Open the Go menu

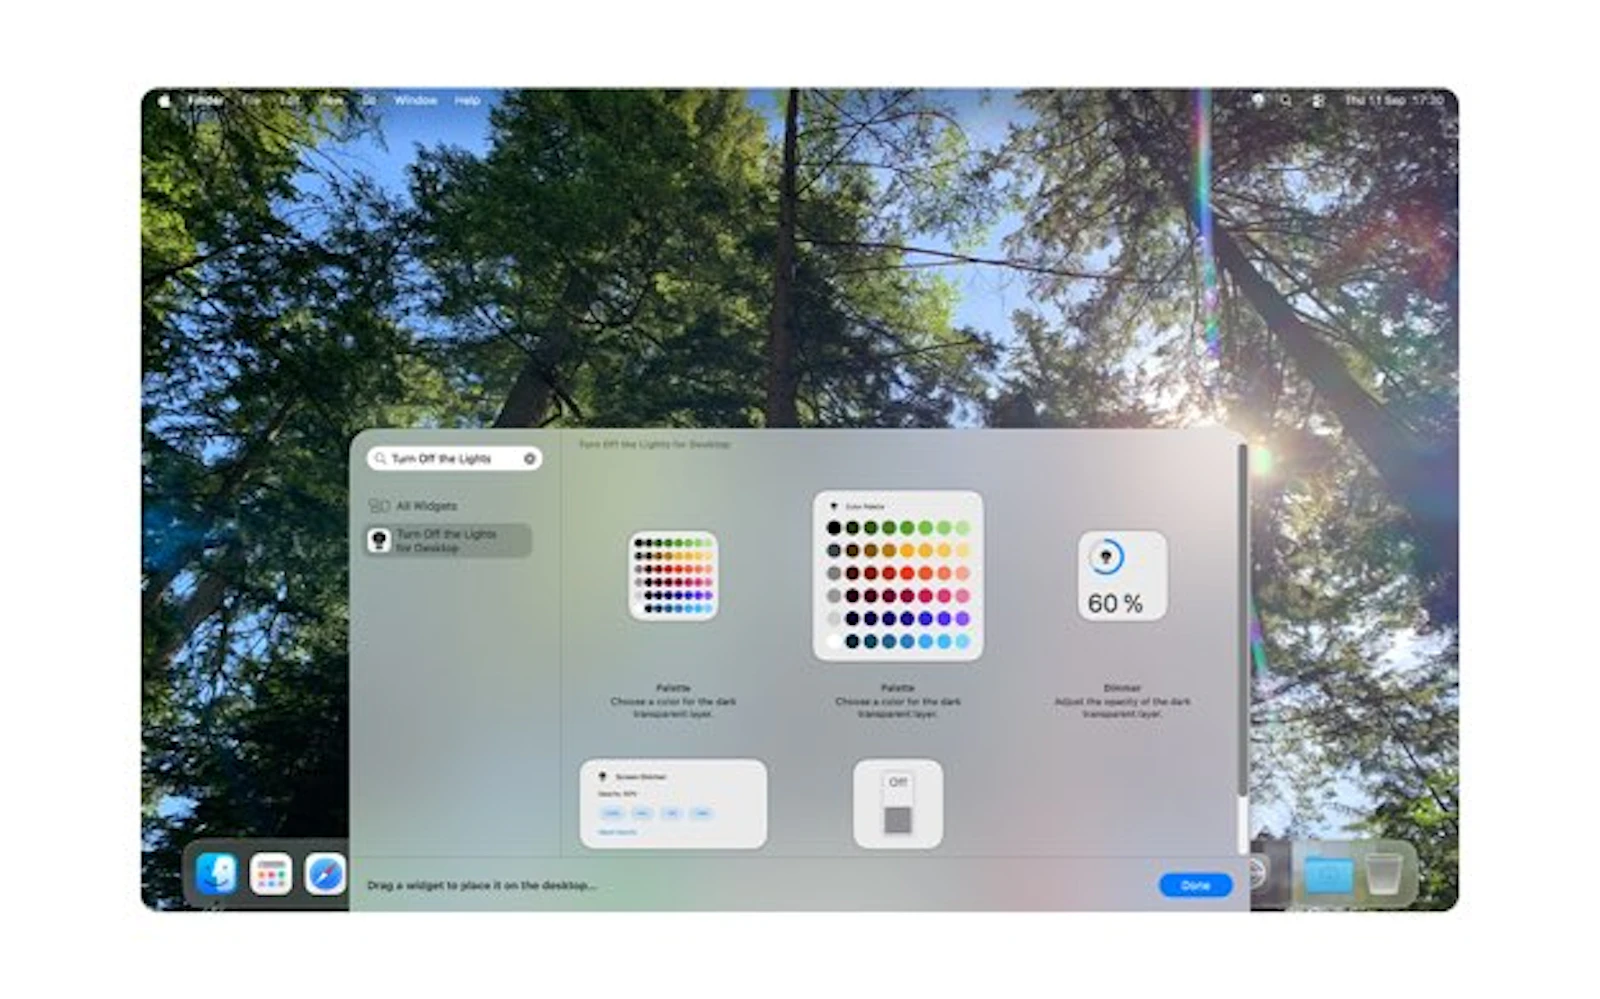(x=369, y=101)
